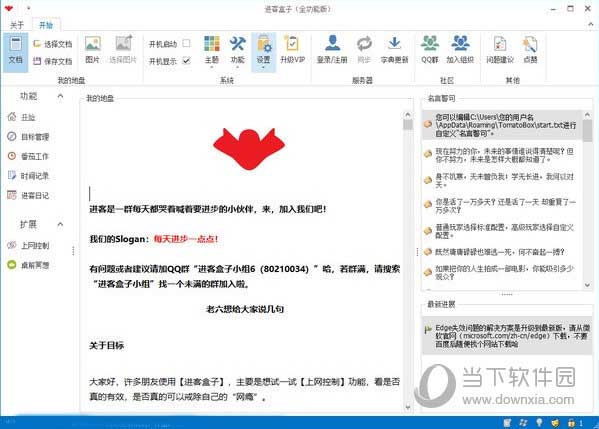The height and width of the screenshot is (429, 599).
Task: Open 目标管理 in sidebar
Action: [x=28, y=137]
